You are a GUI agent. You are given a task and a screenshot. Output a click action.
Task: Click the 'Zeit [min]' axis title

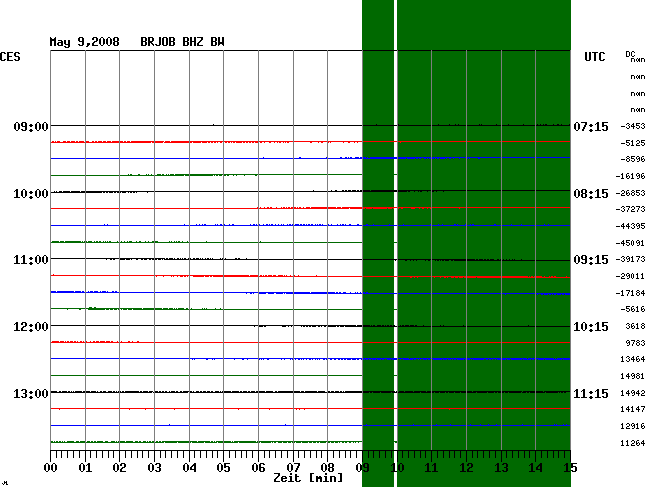point(308,478)
